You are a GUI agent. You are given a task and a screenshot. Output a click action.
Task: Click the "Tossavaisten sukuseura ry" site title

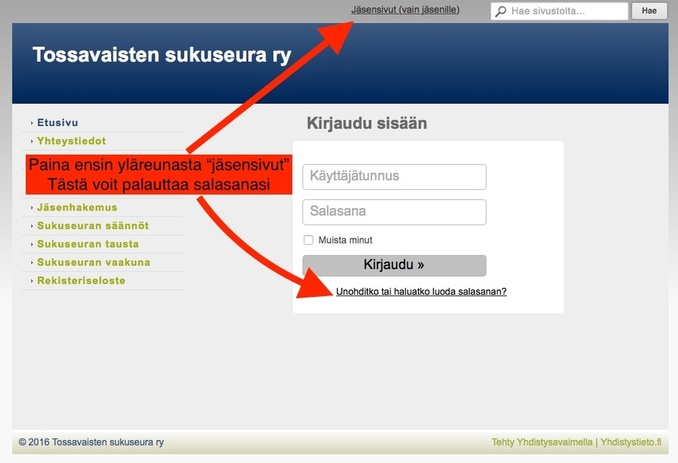coord(162,55)
